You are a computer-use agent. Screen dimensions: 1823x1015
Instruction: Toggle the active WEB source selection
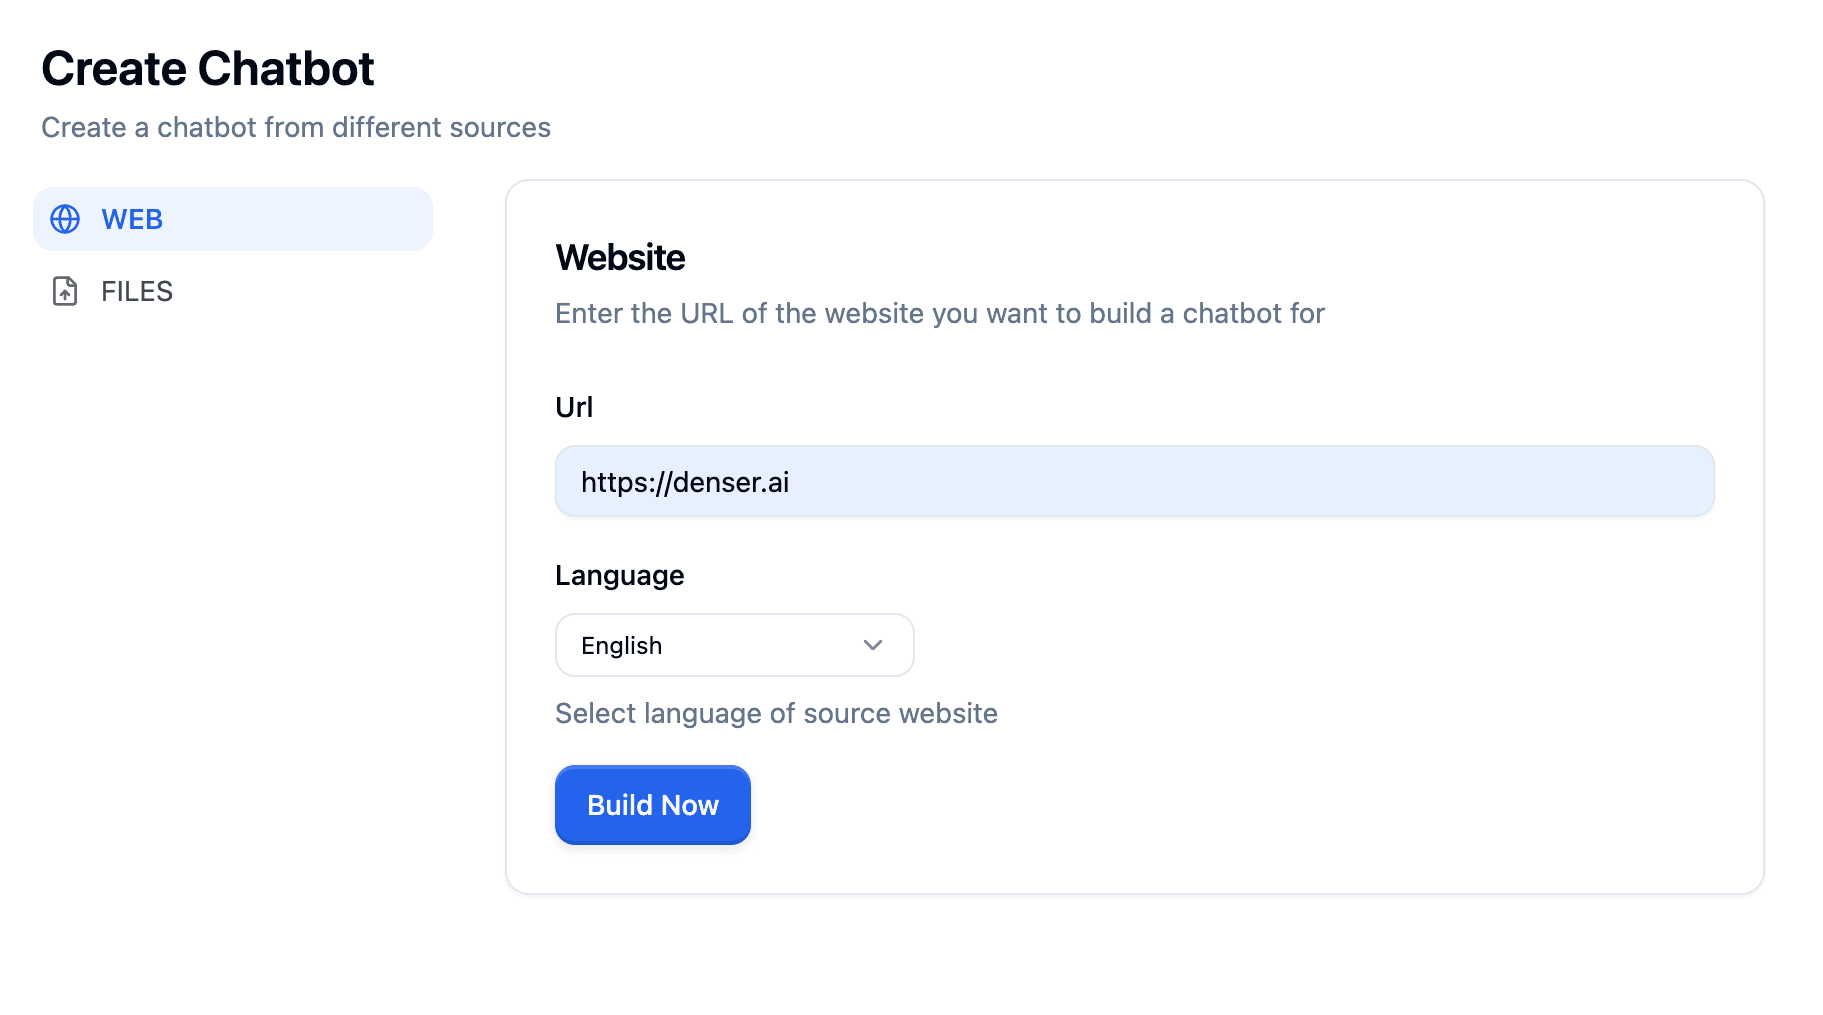(x=132, y=219)
